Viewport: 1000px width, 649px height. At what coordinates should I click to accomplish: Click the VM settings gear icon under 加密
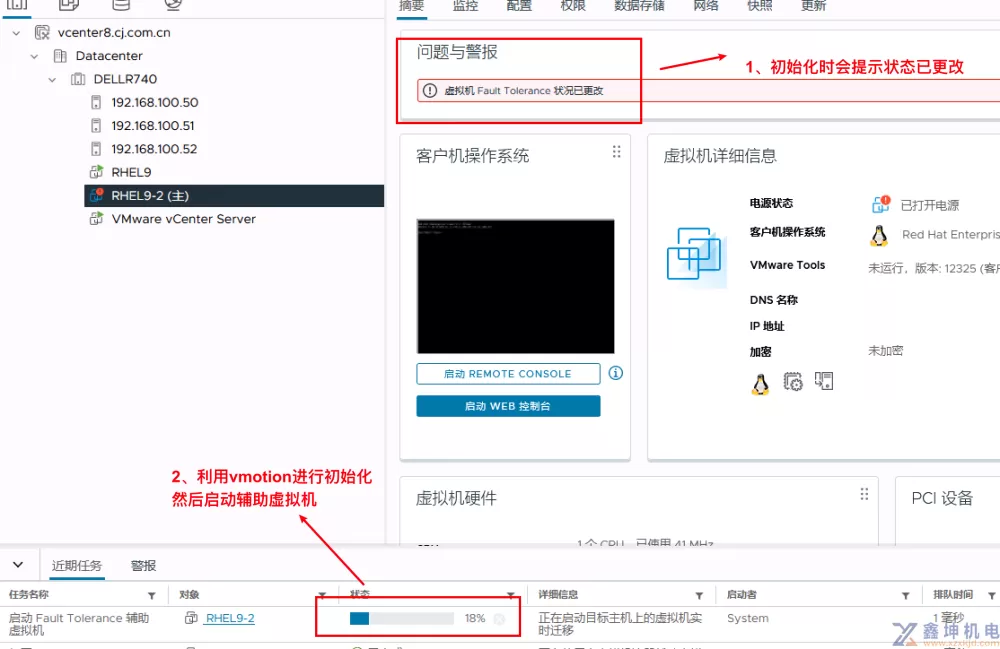coord(793,382)
